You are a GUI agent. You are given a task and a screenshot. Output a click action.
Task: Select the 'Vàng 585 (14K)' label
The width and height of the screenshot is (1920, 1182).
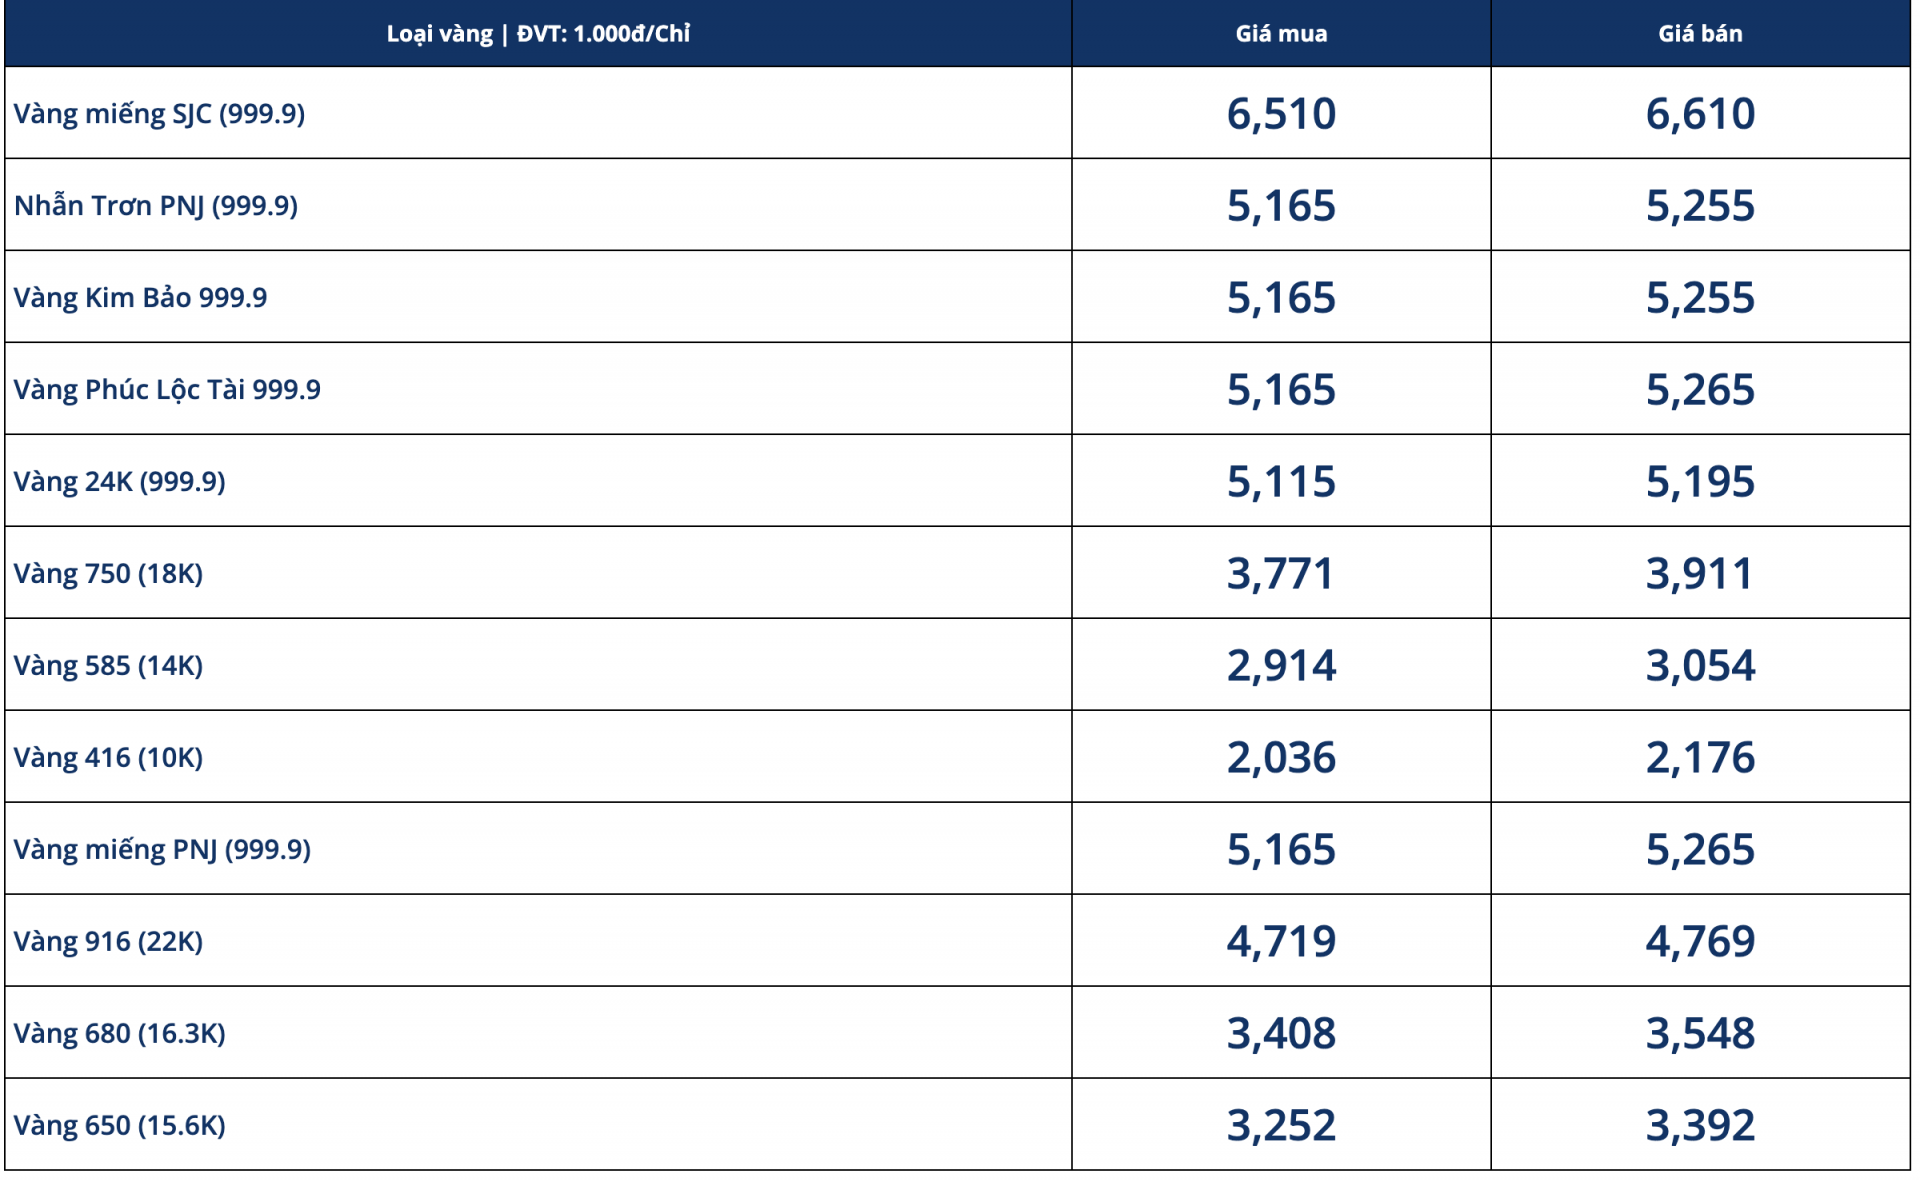pos(108,666)
